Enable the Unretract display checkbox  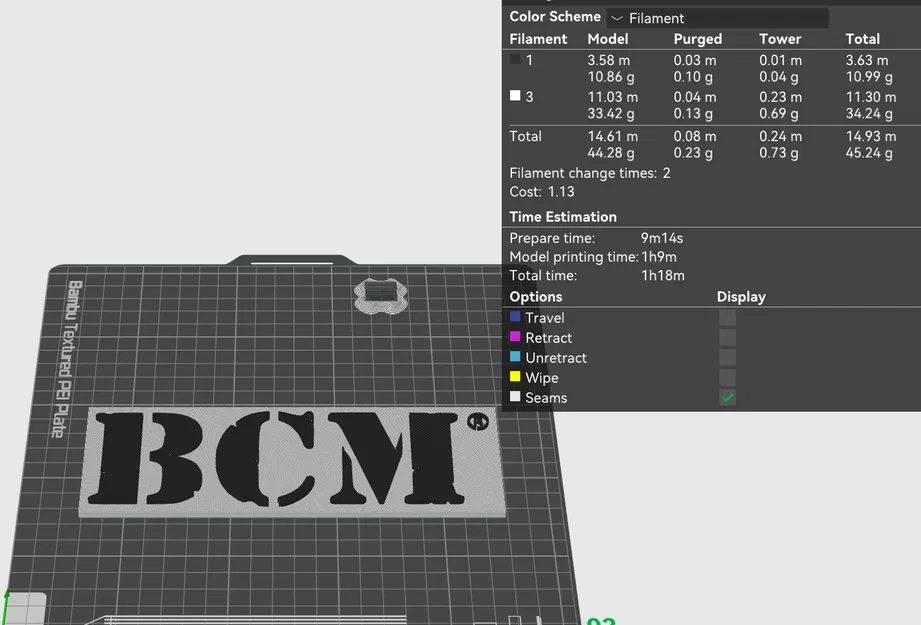(x=727, y=357)
